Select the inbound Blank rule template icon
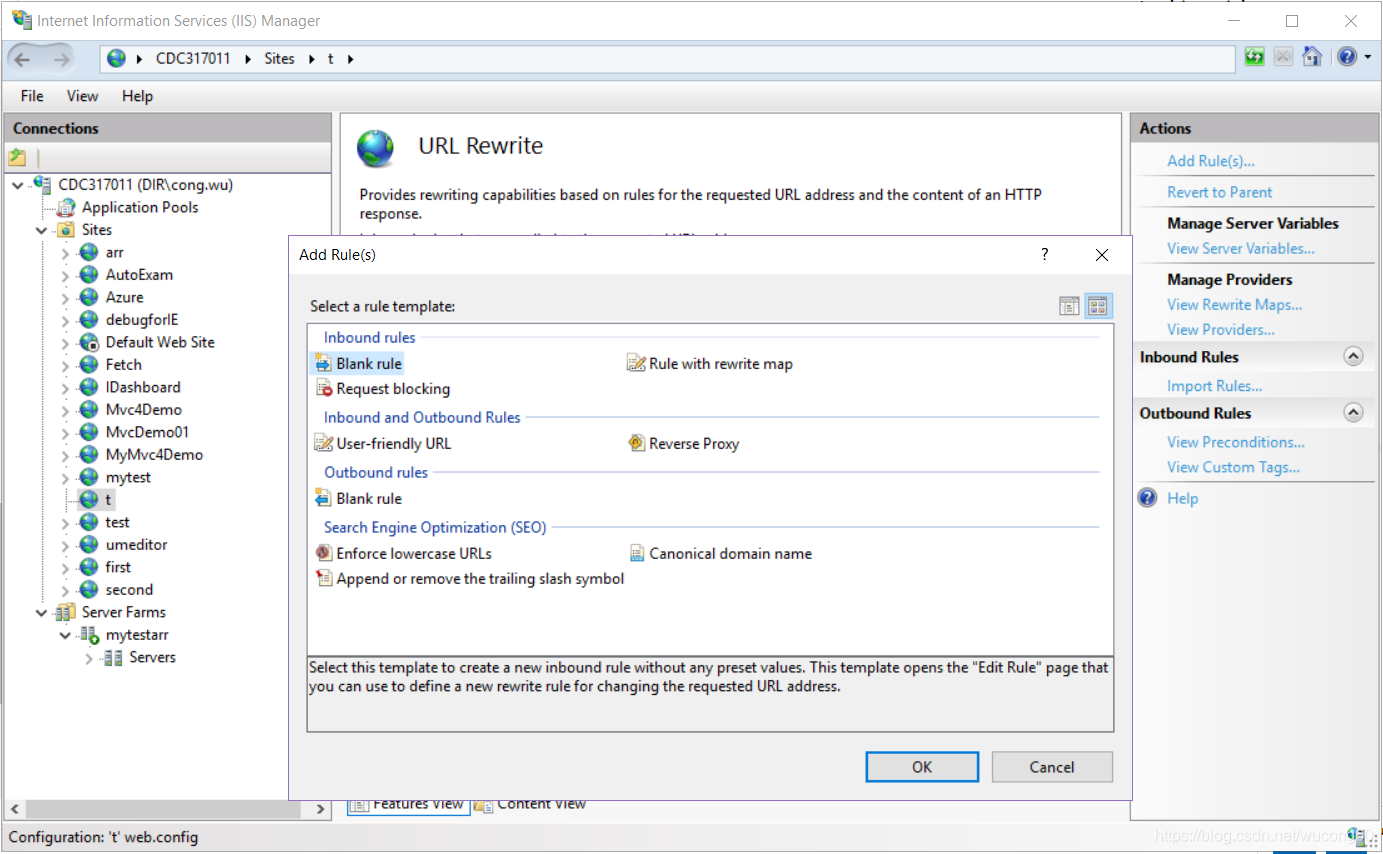The image size is (1383, 854). (x=323, y=364)
